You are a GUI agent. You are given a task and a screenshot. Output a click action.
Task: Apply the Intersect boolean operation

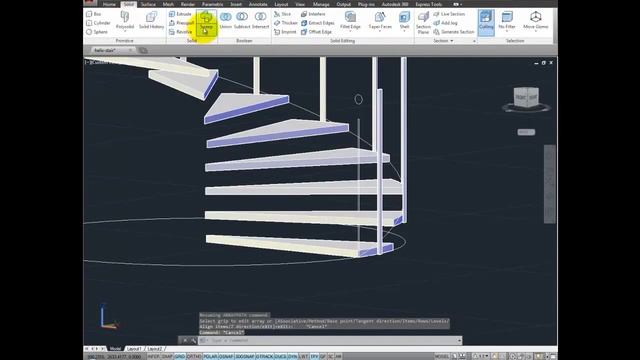tap(260, 20)
